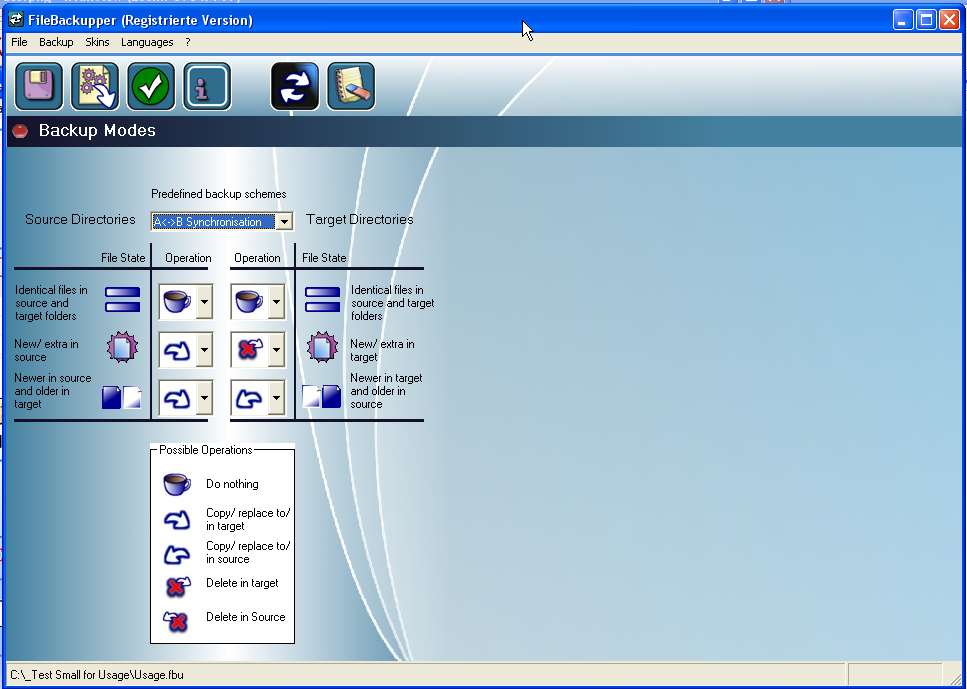Click the Delete in Source legend icon
The image size is (967, 689).
coord(176,620)
